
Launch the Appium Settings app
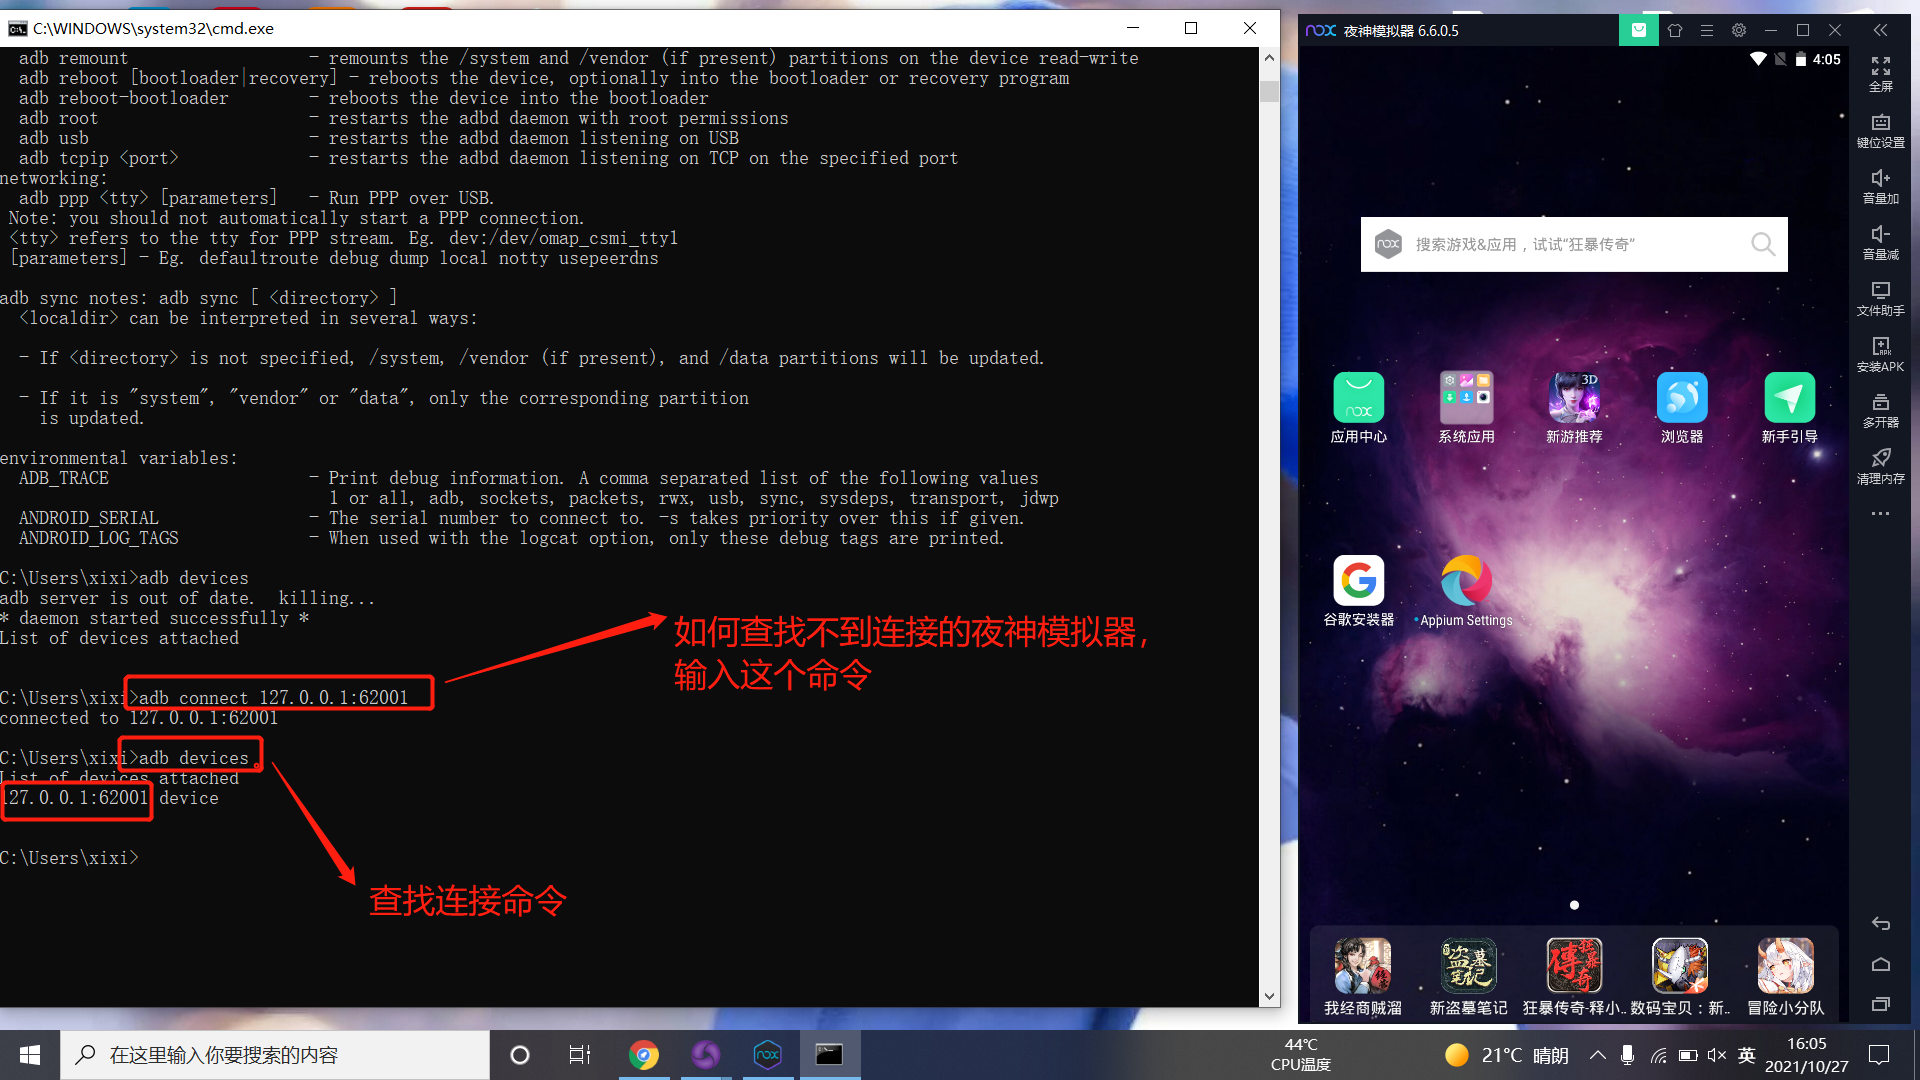(x=1466, y=582)
